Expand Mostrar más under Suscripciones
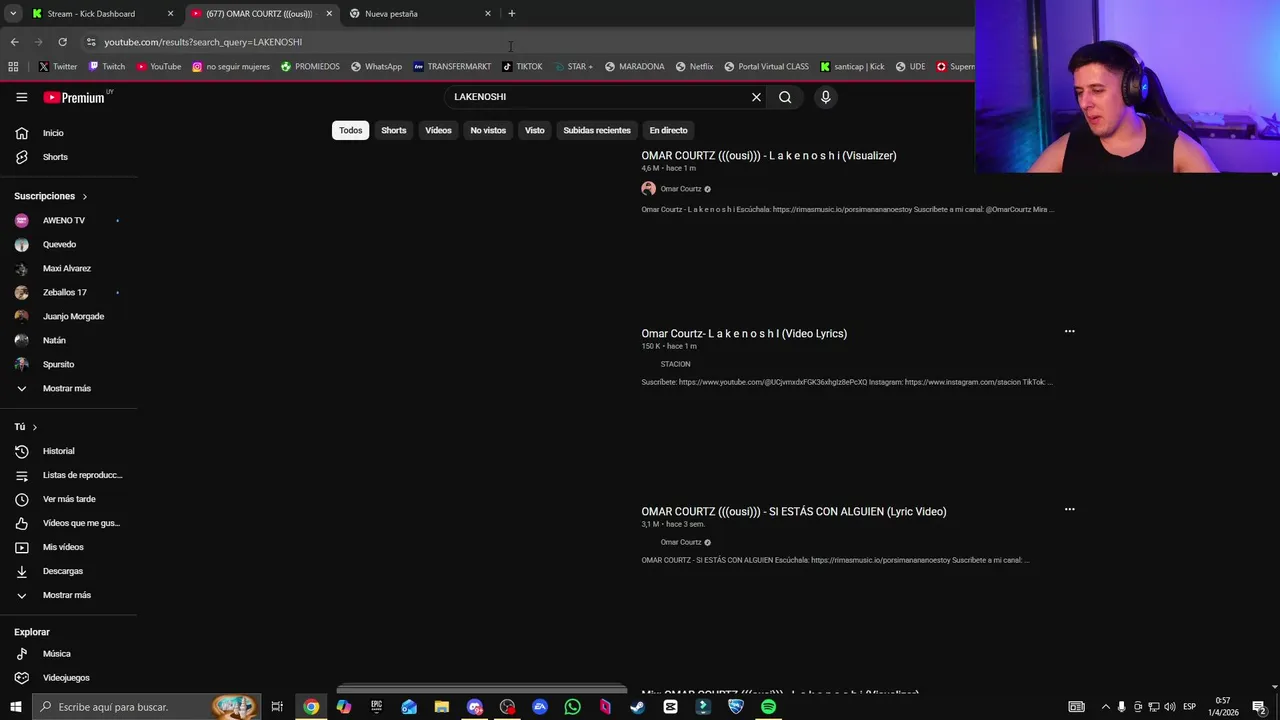Screen dimensions: 1280x720 click(x=68, y=388)
